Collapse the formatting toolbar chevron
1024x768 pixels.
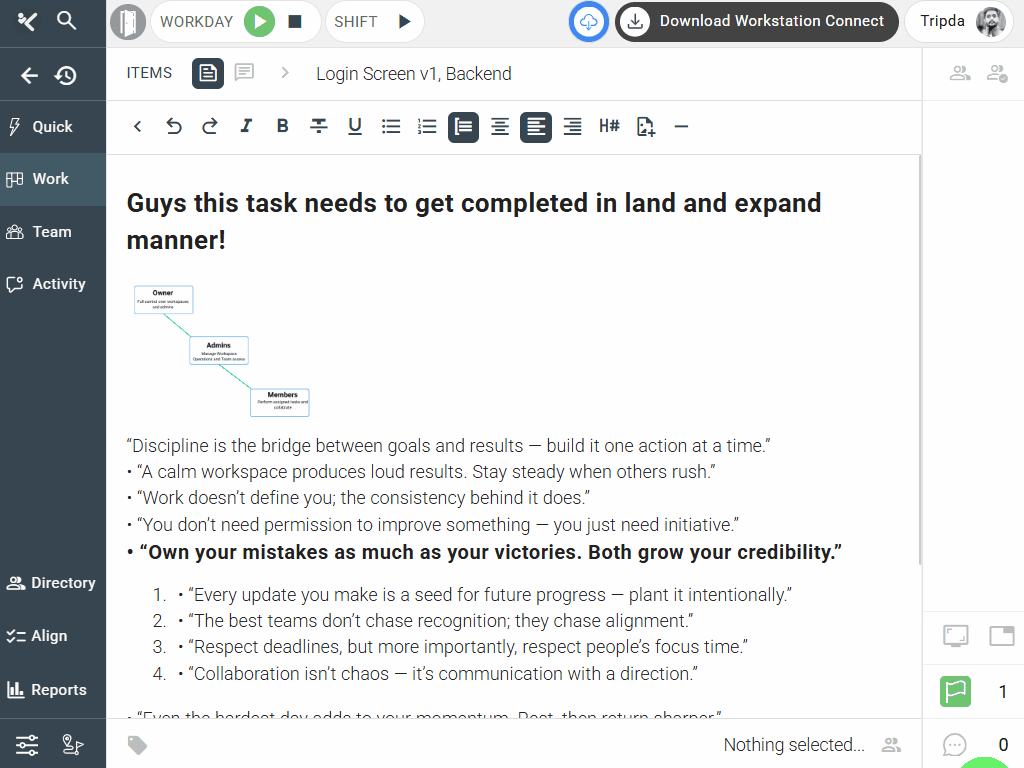[x=138, y=126]
